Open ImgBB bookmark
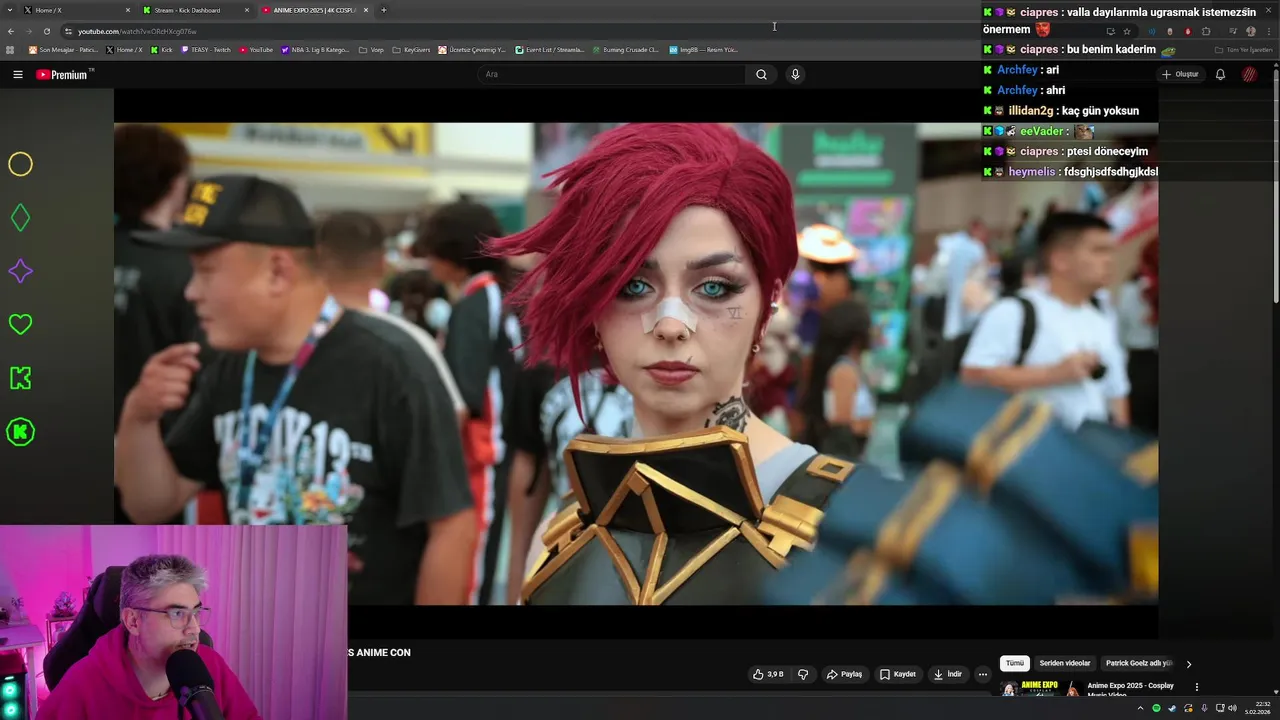This screenshot has height=720, width=1280. coord(703,49)
